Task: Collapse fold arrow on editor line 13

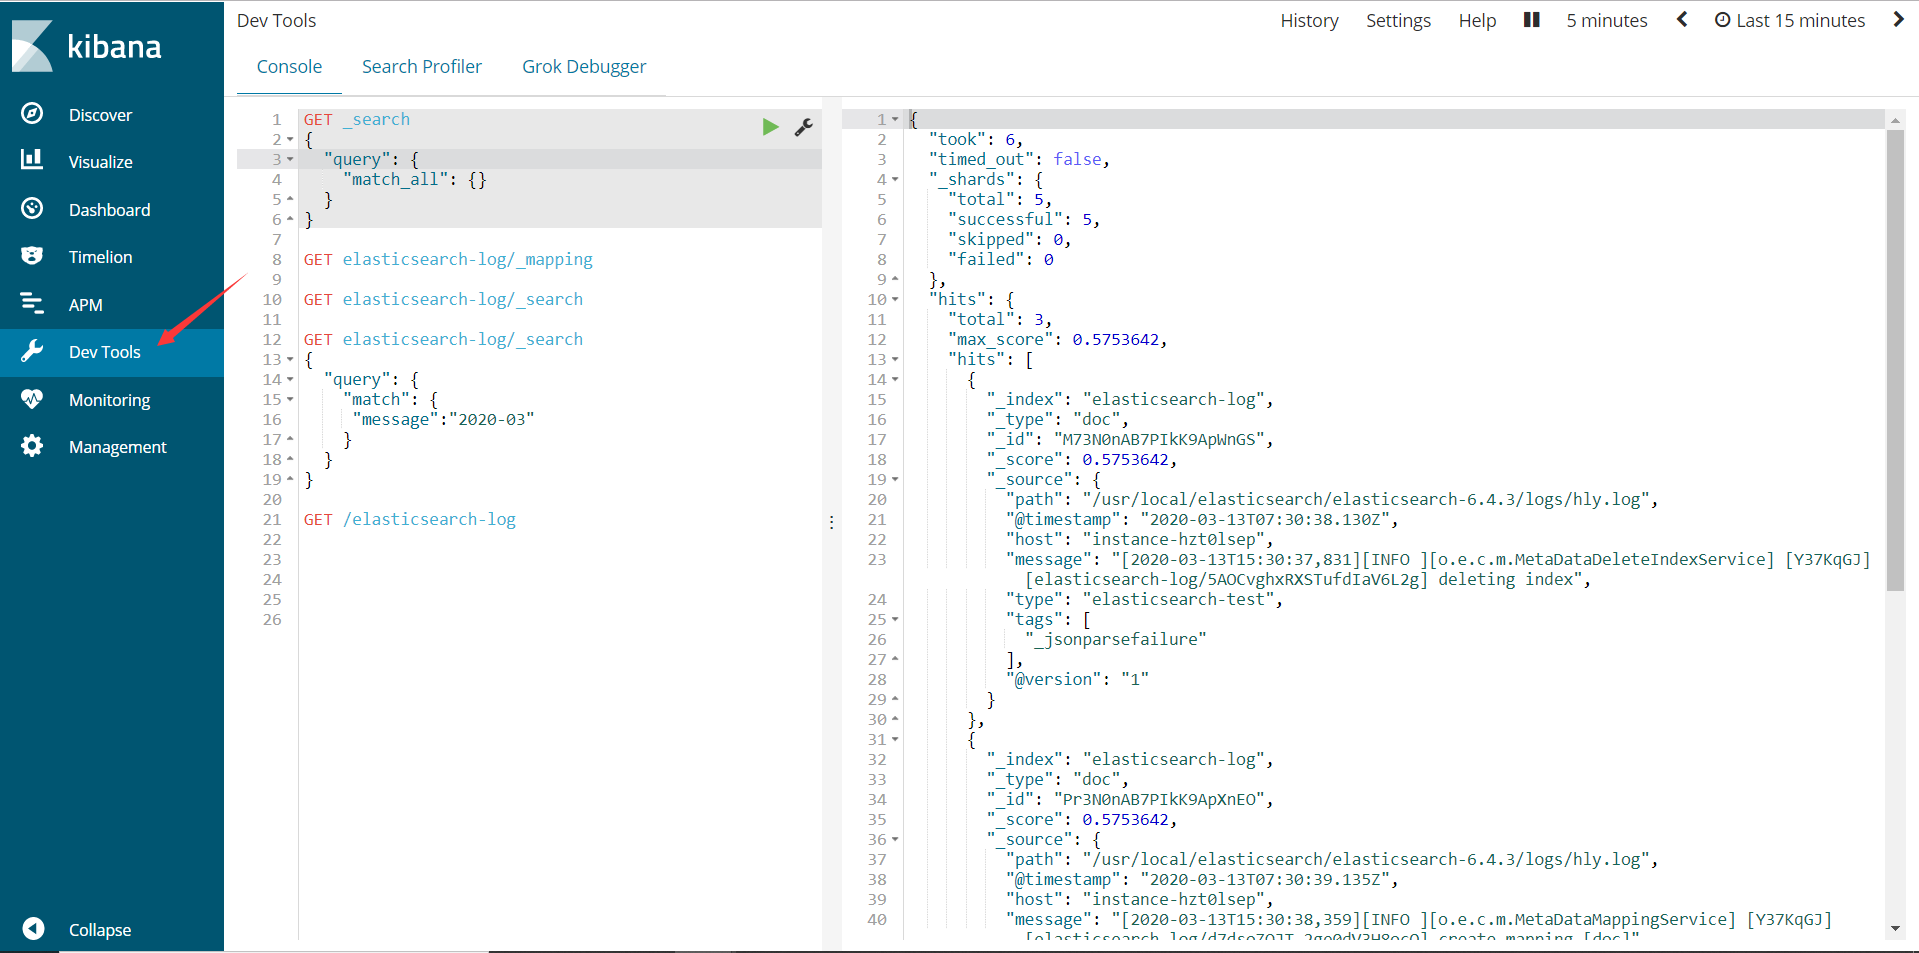Action: [290, 360]
